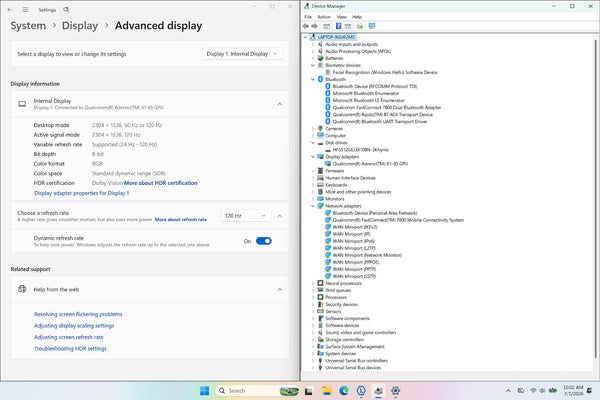Collapse the Choose a refresh rate section

(280, 216)
